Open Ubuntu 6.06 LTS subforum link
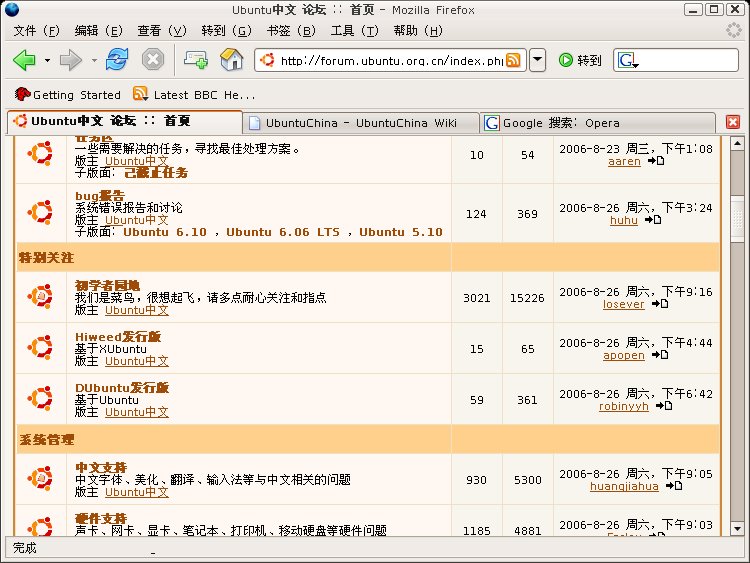Image resolution: width=750 pixels, height=563 pixels. pyautogui.click(x=283, y=232)
